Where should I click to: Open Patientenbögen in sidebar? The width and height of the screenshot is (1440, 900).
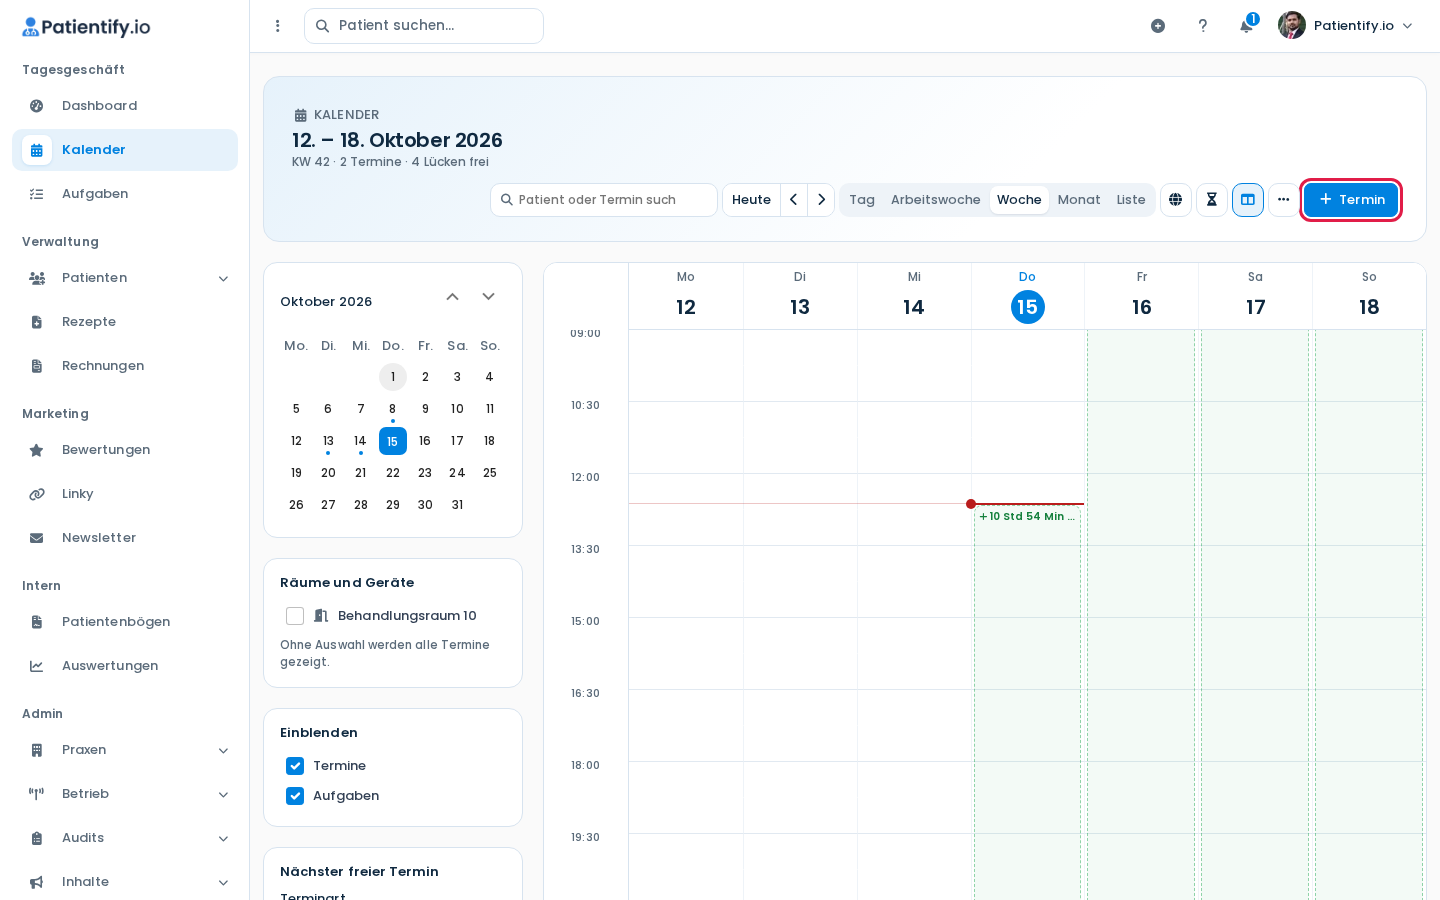click(x=125, y=622)
